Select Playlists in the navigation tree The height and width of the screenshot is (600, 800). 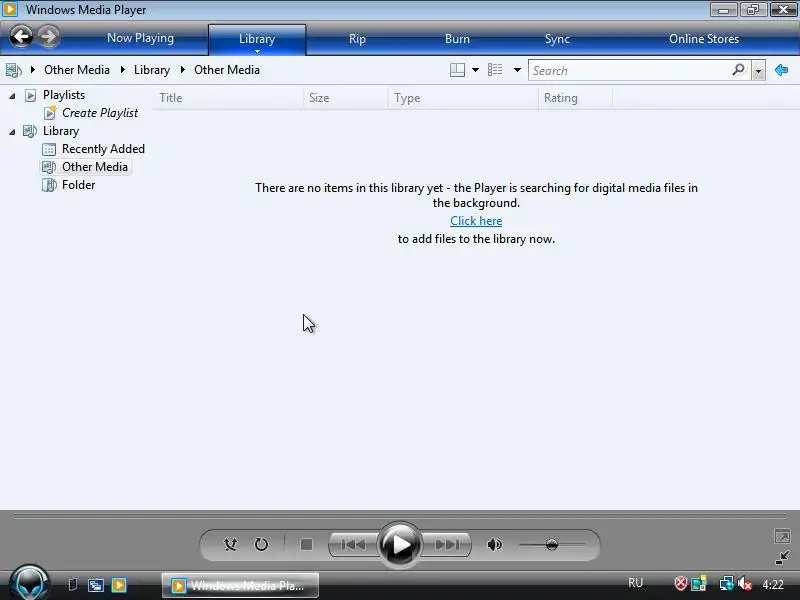tap(64, 95)
